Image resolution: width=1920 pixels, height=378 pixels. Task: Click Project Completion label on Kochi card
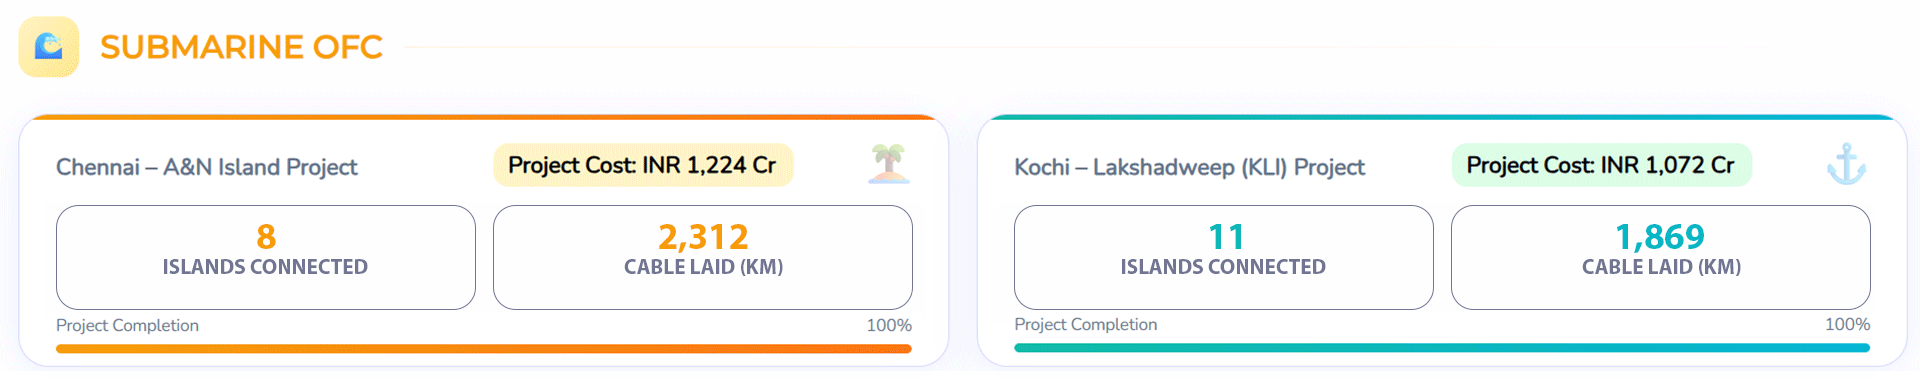1085,324
